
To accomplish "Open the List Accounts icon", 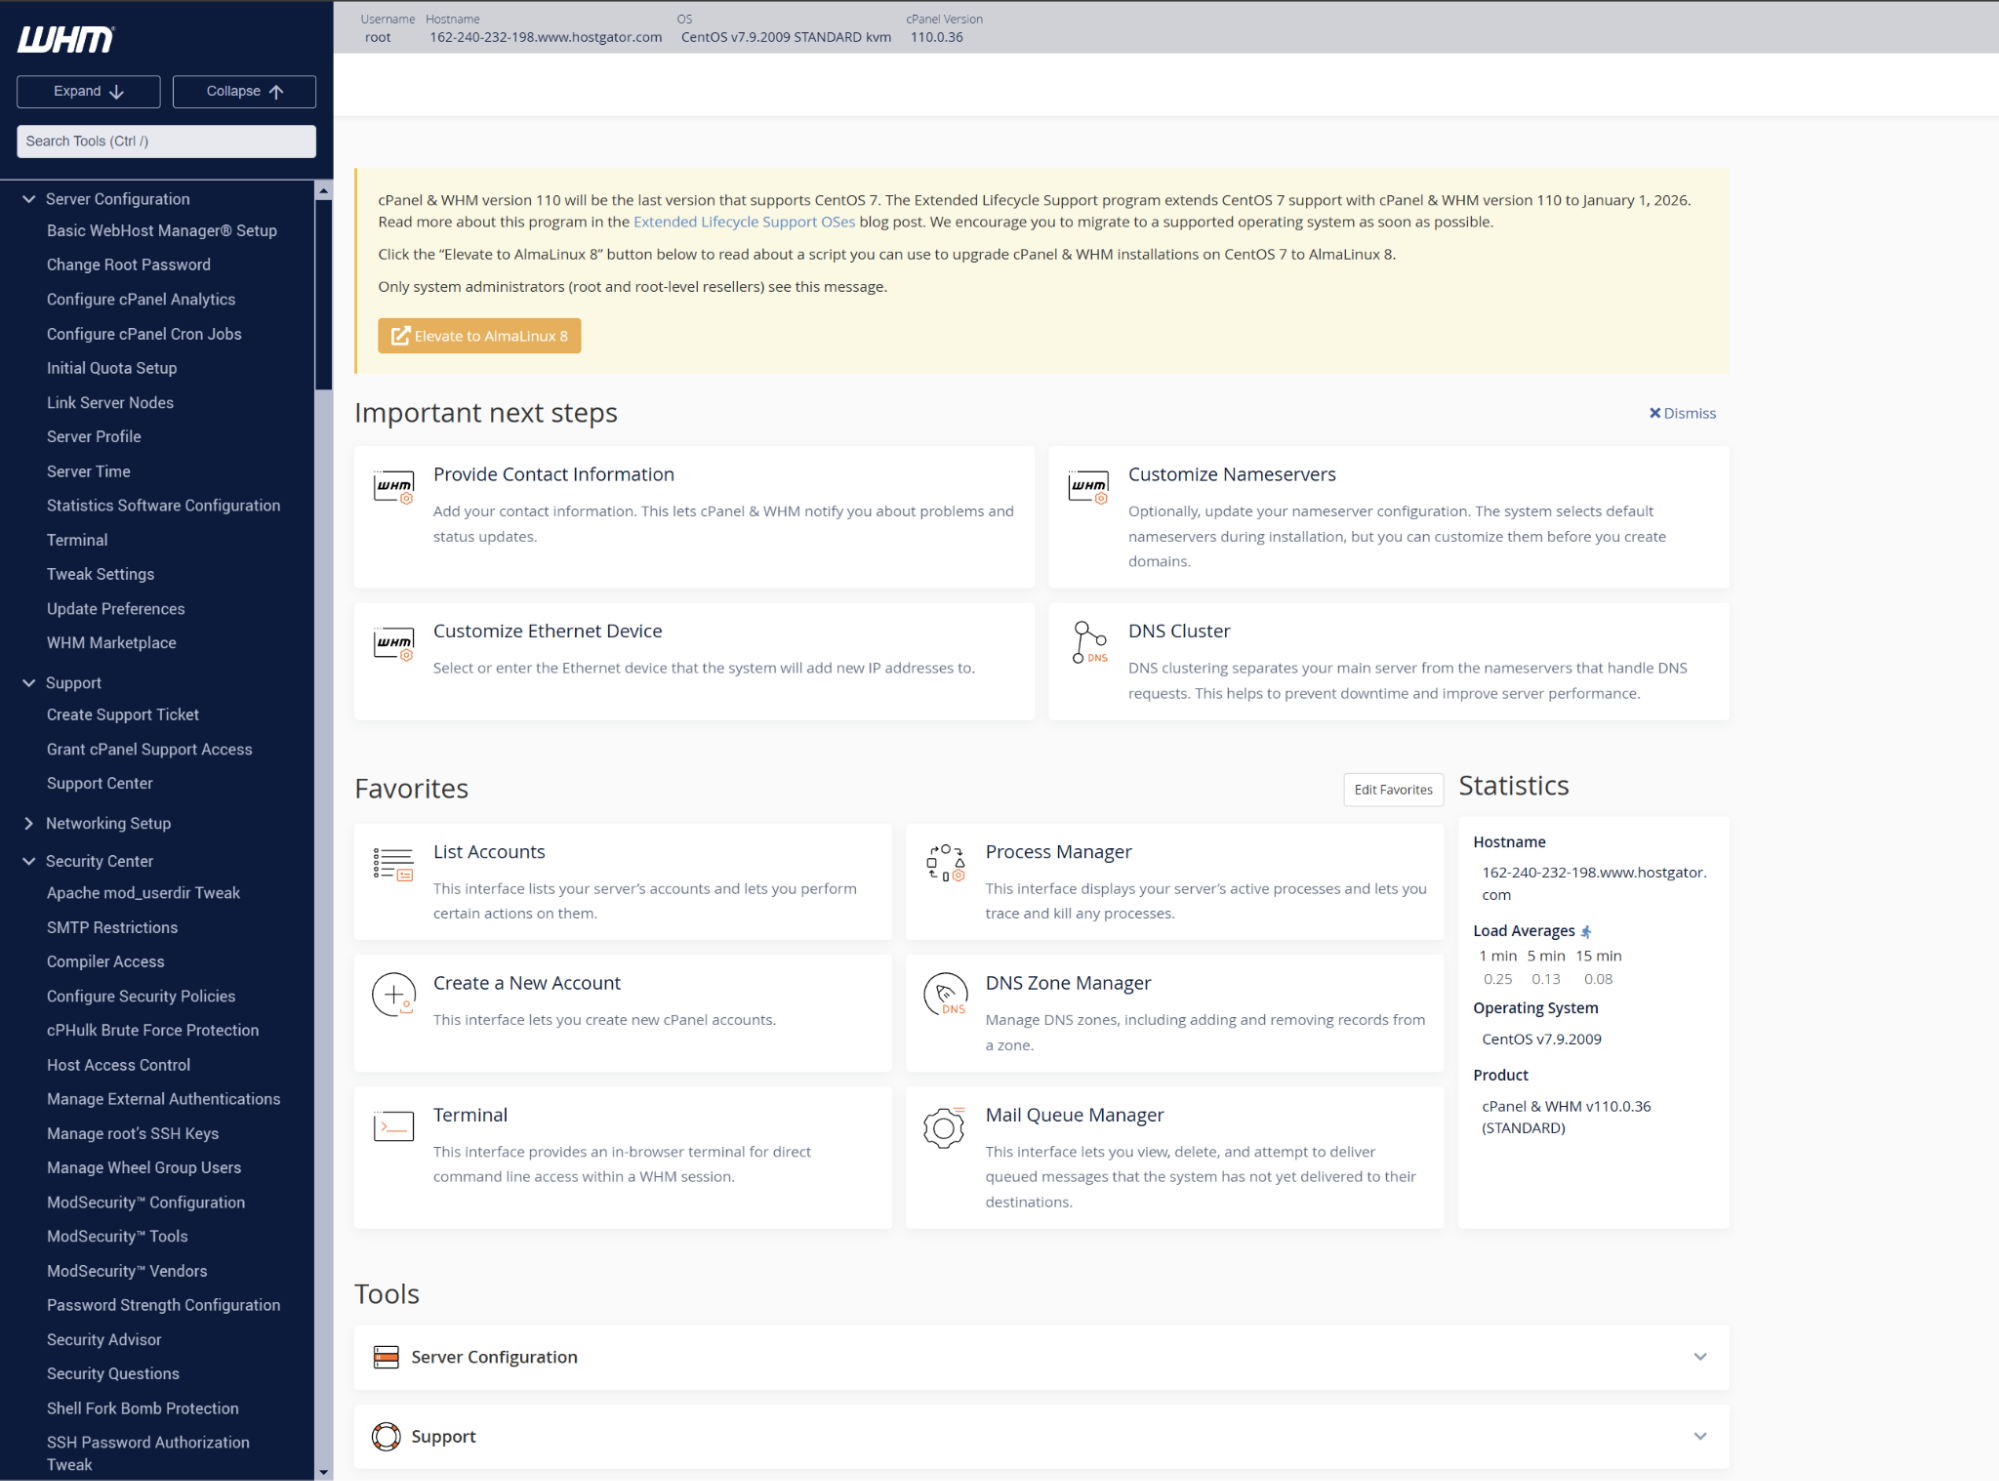I will (x=394, y=864).
